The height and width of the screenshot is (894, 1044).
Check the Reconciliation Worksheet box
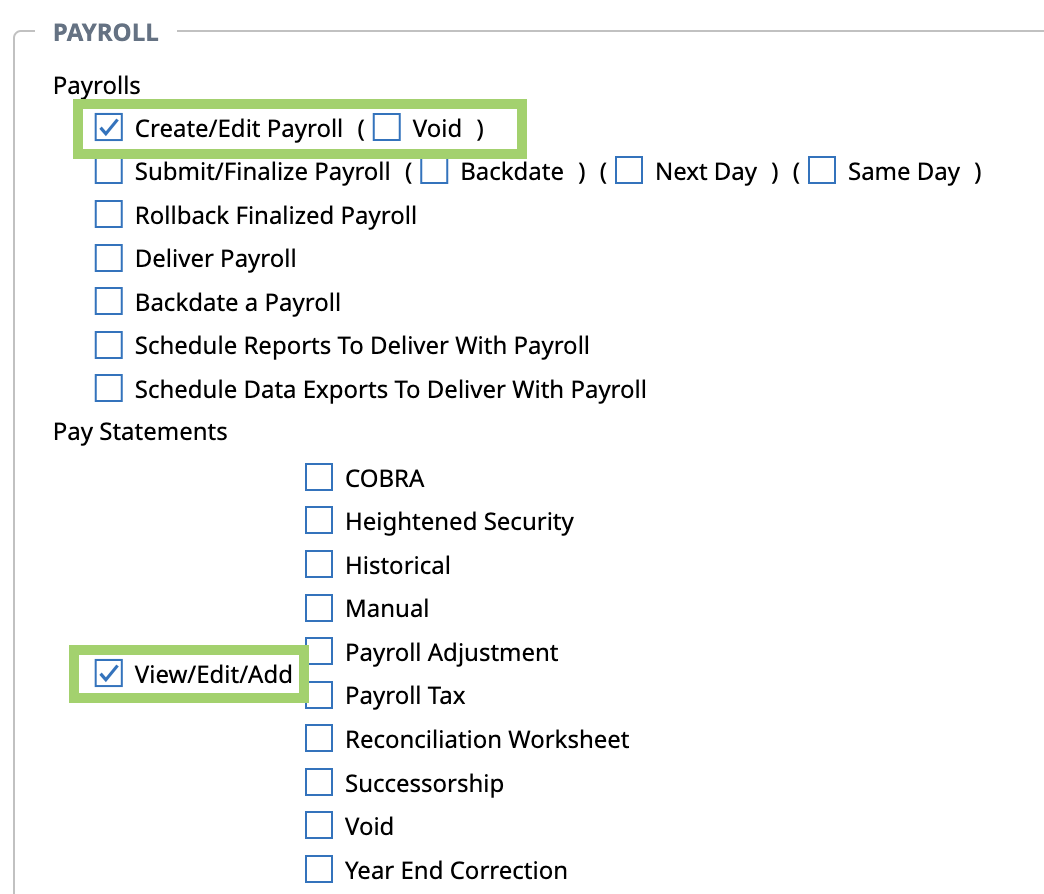(x=319, y=738)
